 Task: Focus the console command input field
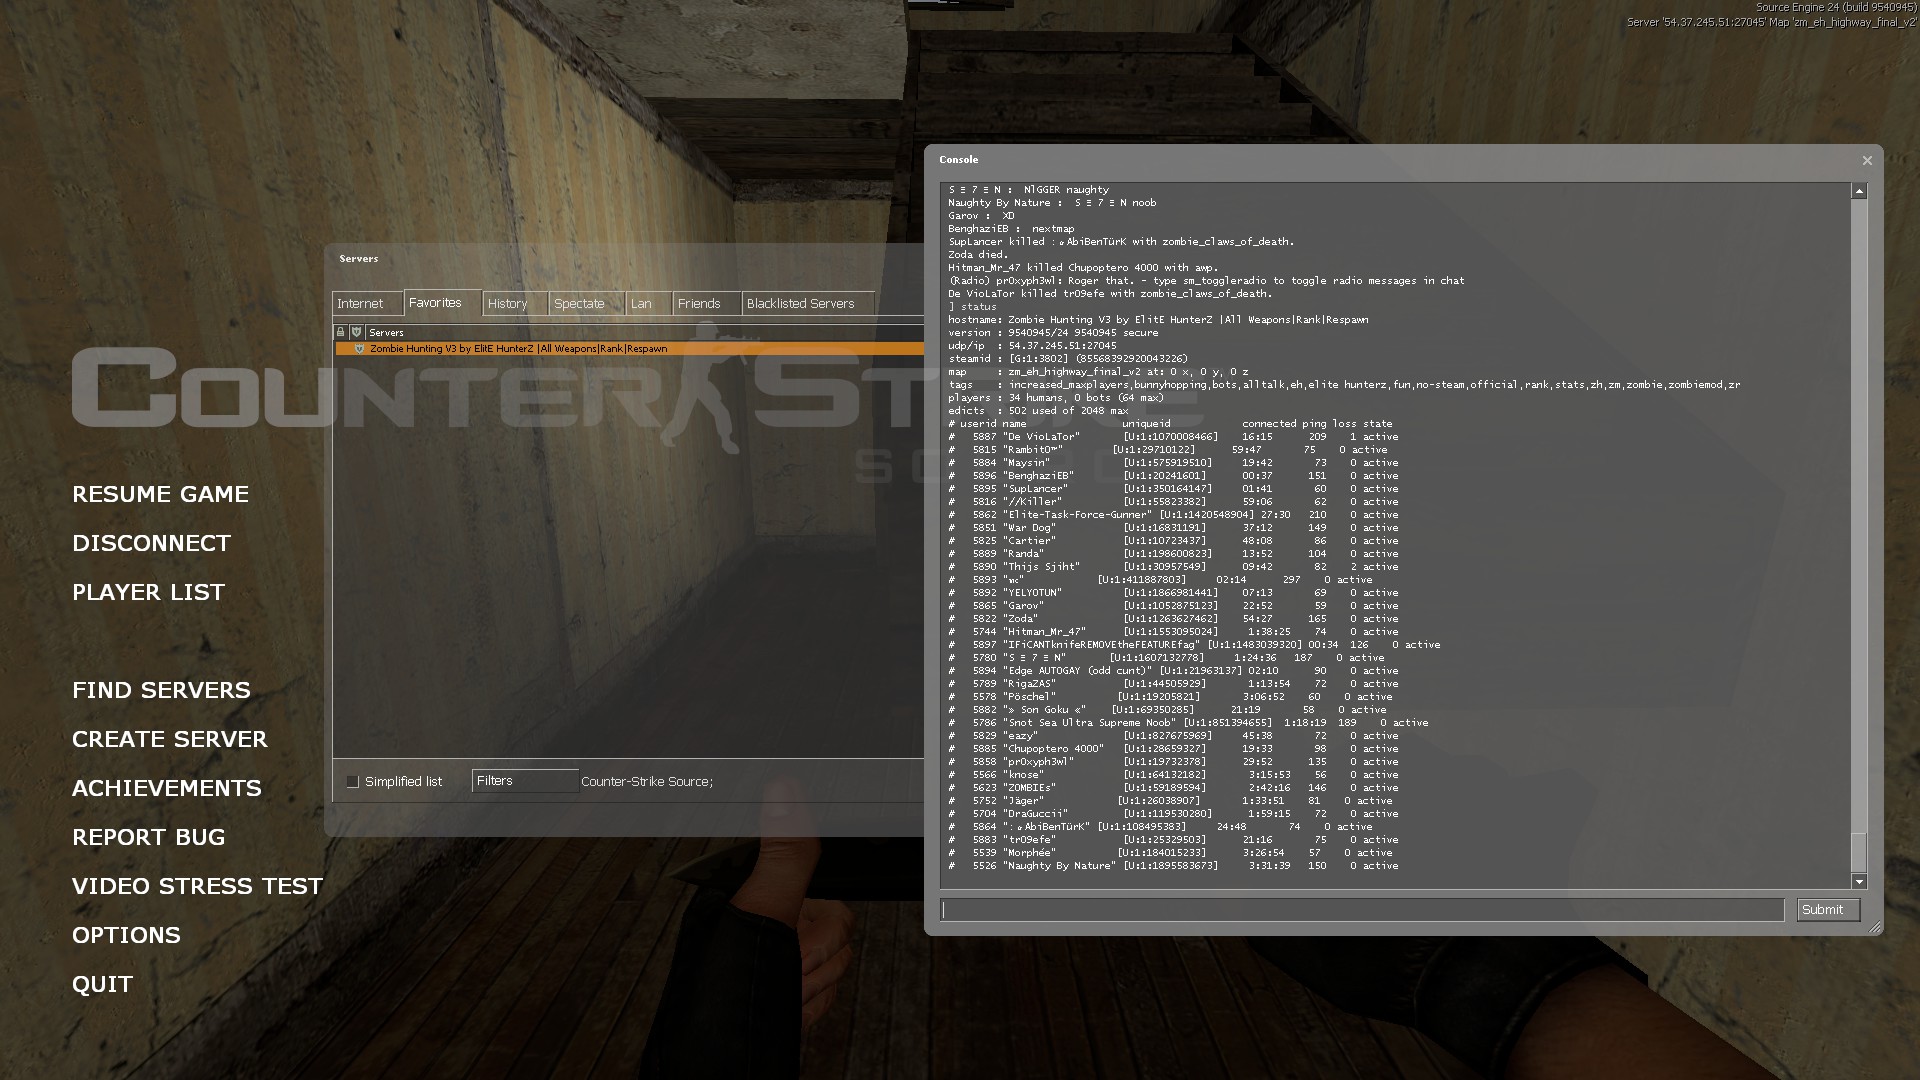[1362, 910]
